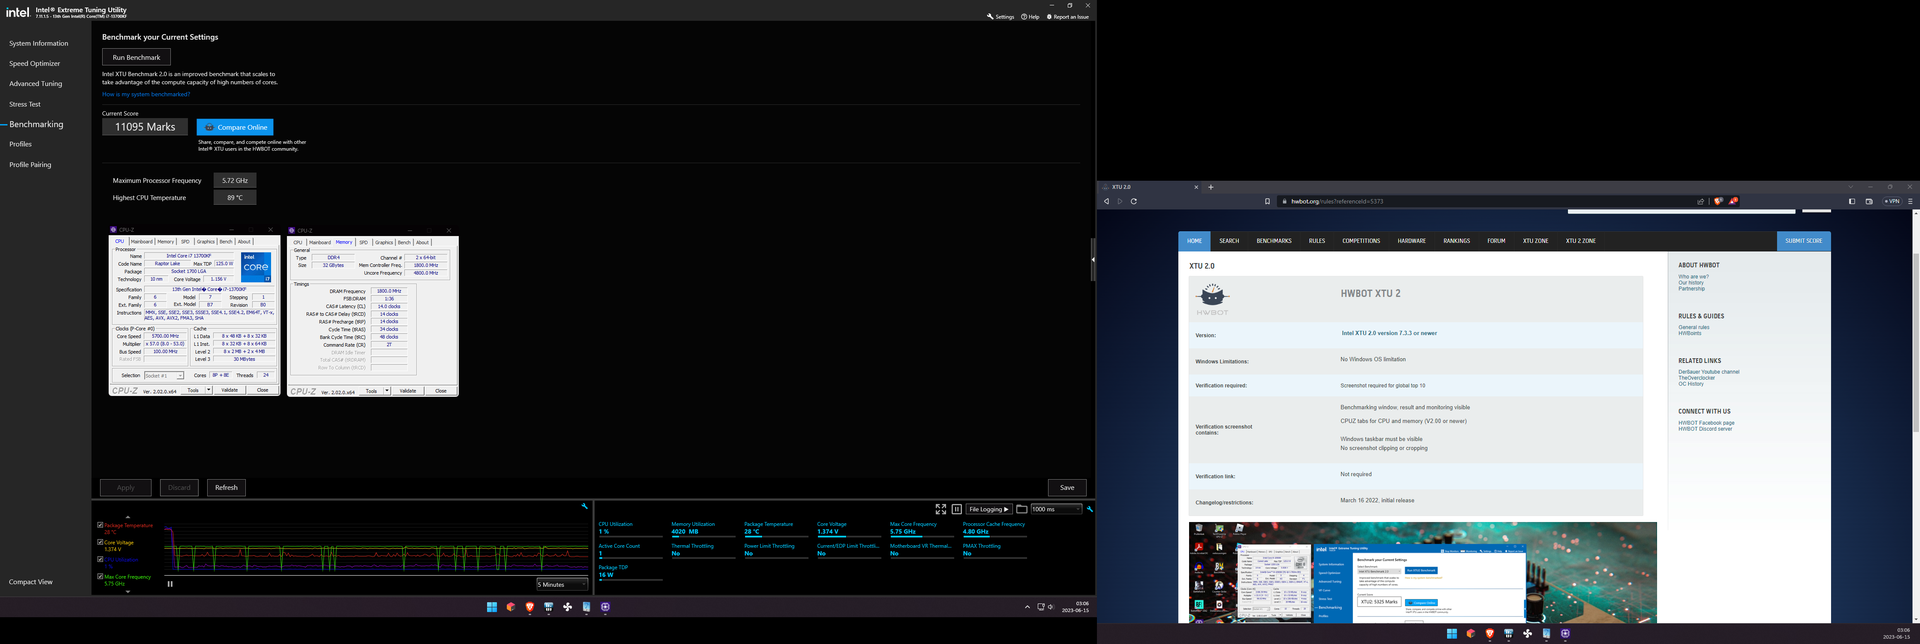Uncheck CPU Utilization in graph legend

(x=100, y=559)
